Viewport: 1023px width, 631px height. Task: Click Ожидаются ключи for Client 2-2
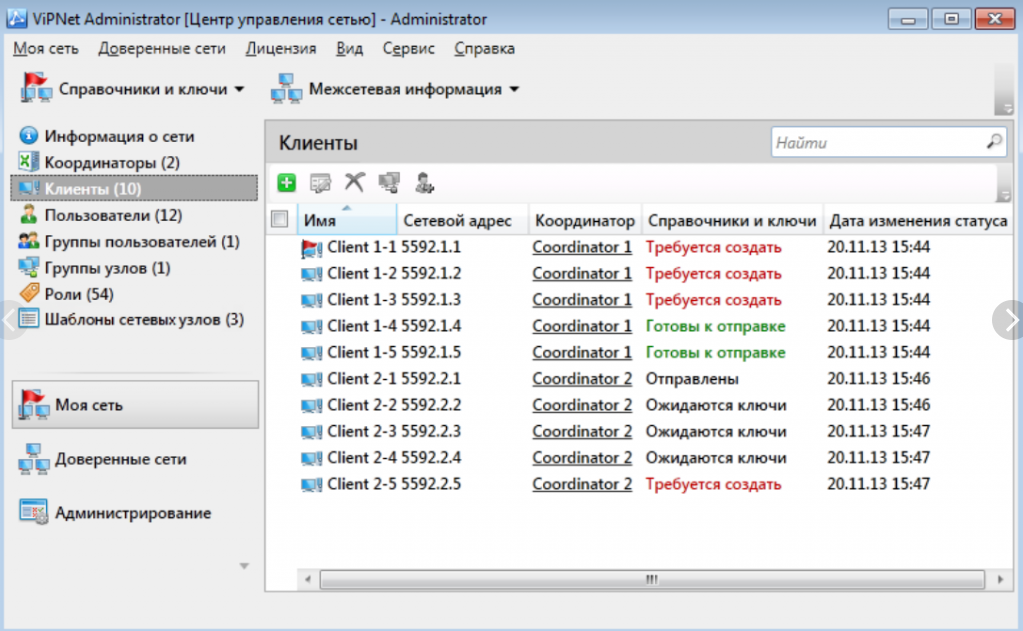[716, 405]
